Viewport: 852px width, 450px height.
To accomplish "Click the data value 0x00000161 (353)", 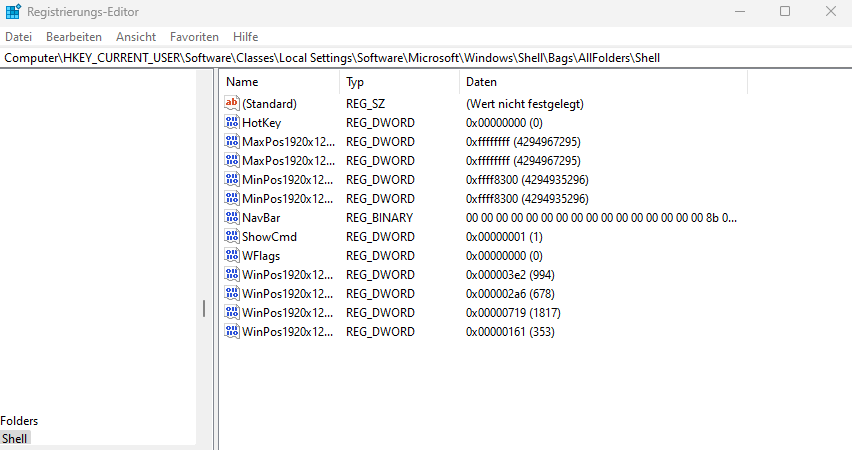I will tap(510, 332).
